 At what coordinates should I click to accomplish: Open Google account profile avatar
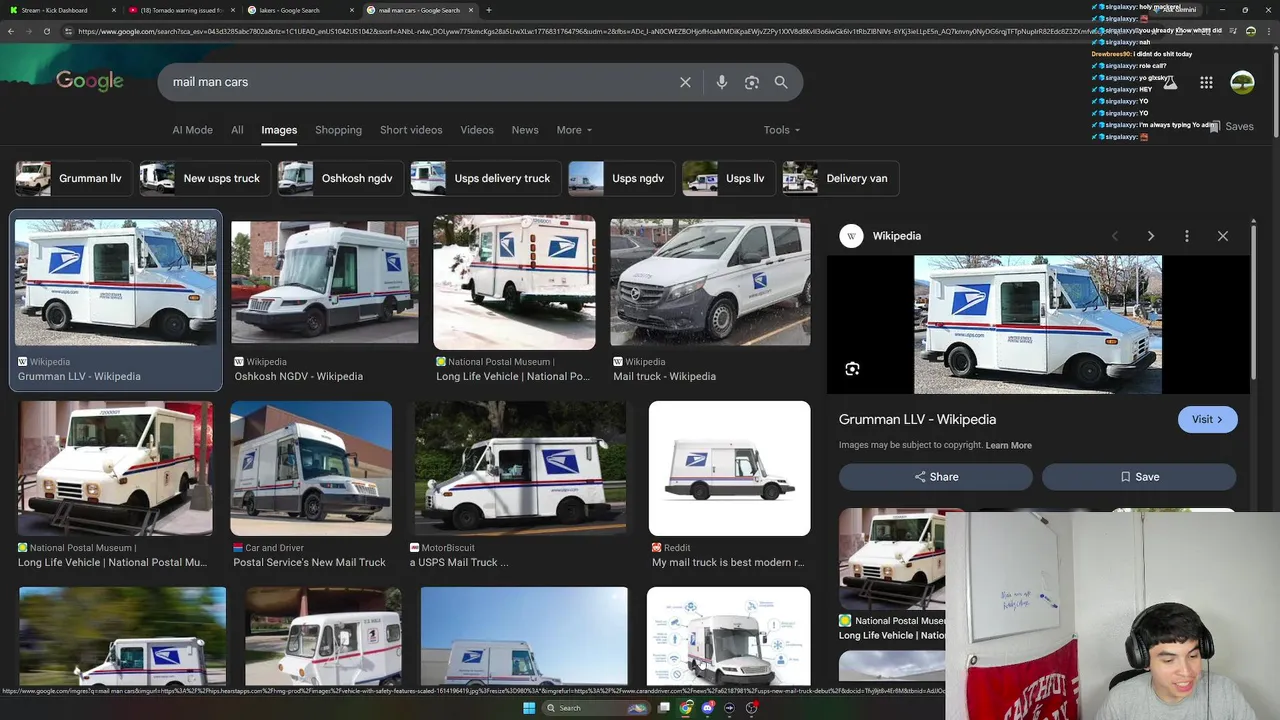point(1242,83)
